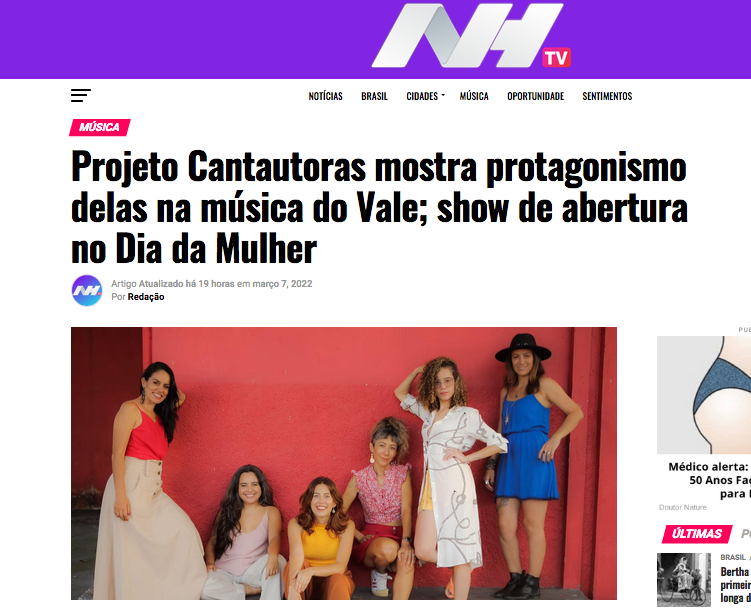
Task: Click the TV badge on the logo
Action: coord(556,57)
